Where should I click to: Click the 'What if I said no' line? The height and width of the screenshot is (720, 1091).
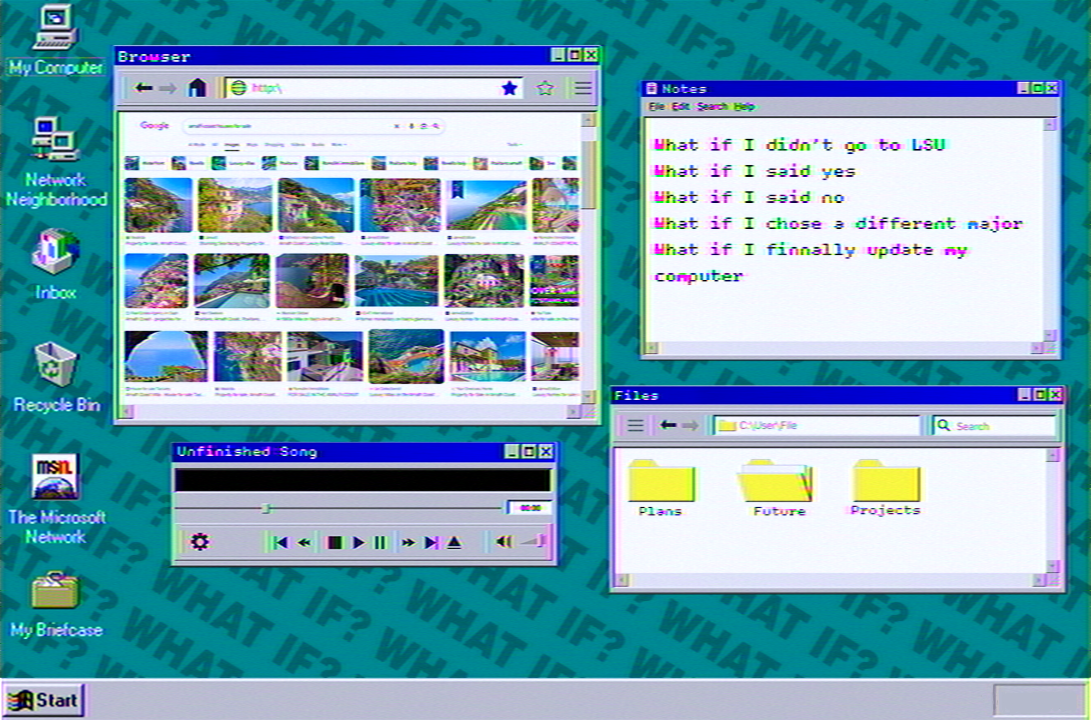pyautogui.click(x=749, y=198)
